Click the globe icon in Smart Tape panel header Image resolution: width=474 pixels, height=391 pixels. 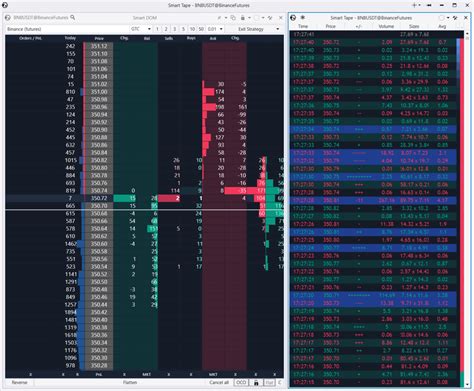click(x=293, y=18)
